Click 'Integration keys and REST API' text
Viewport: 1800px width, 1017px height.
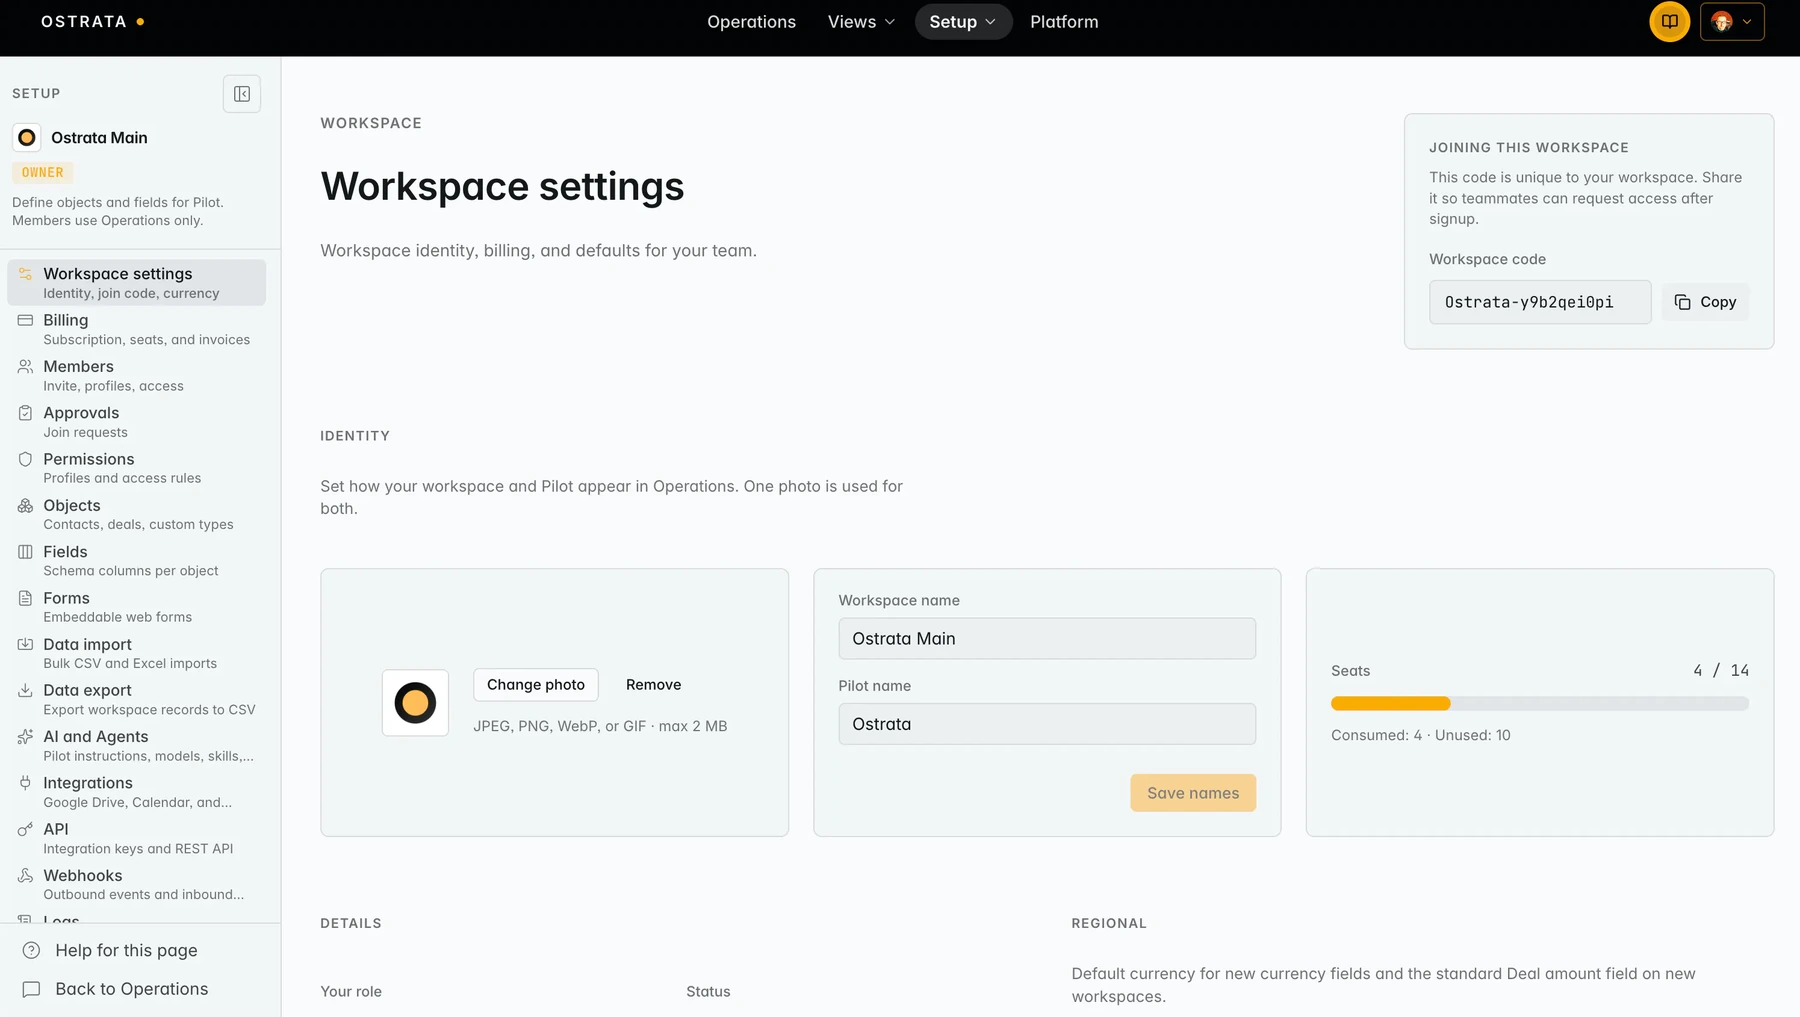[x=138, y=849]
